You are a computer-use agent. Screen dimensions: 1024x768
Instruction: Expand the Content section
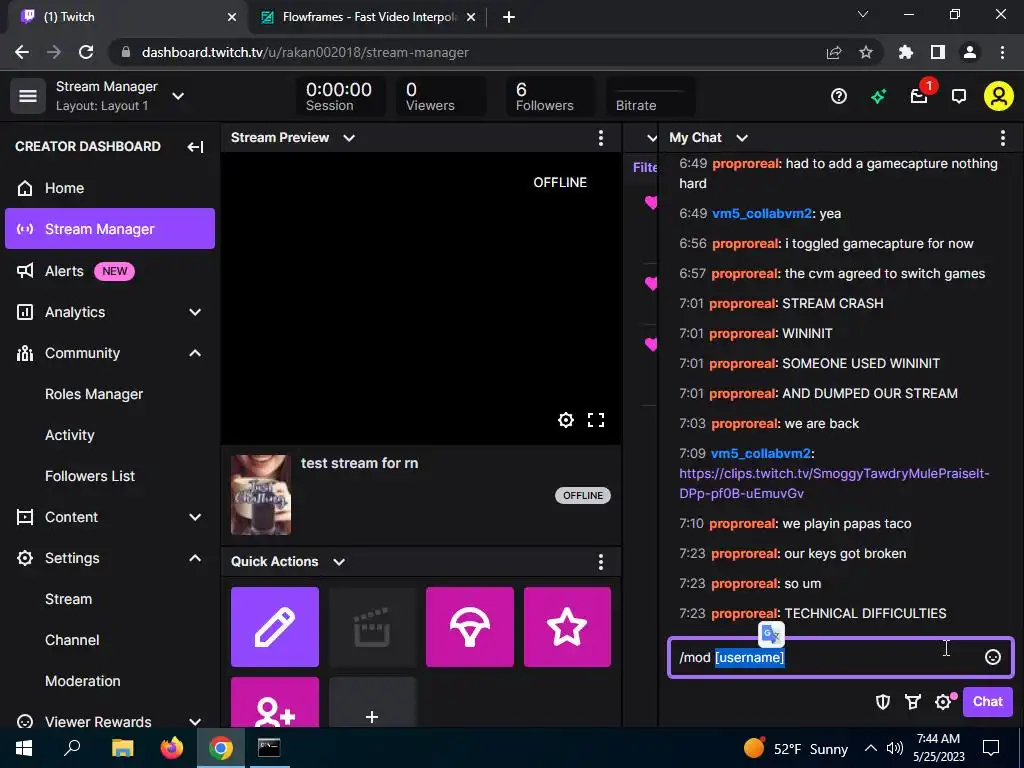[195, 517]
